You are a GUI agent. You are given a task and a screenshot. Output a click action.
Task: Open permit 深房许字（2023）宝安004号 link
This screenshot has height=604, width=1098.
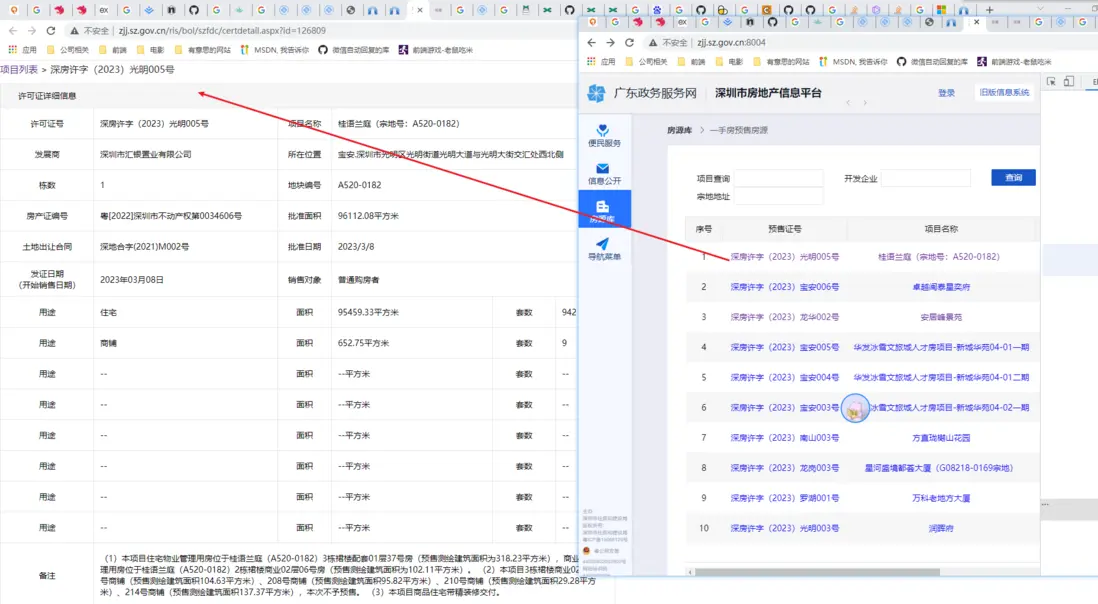[x=784, y=377]
